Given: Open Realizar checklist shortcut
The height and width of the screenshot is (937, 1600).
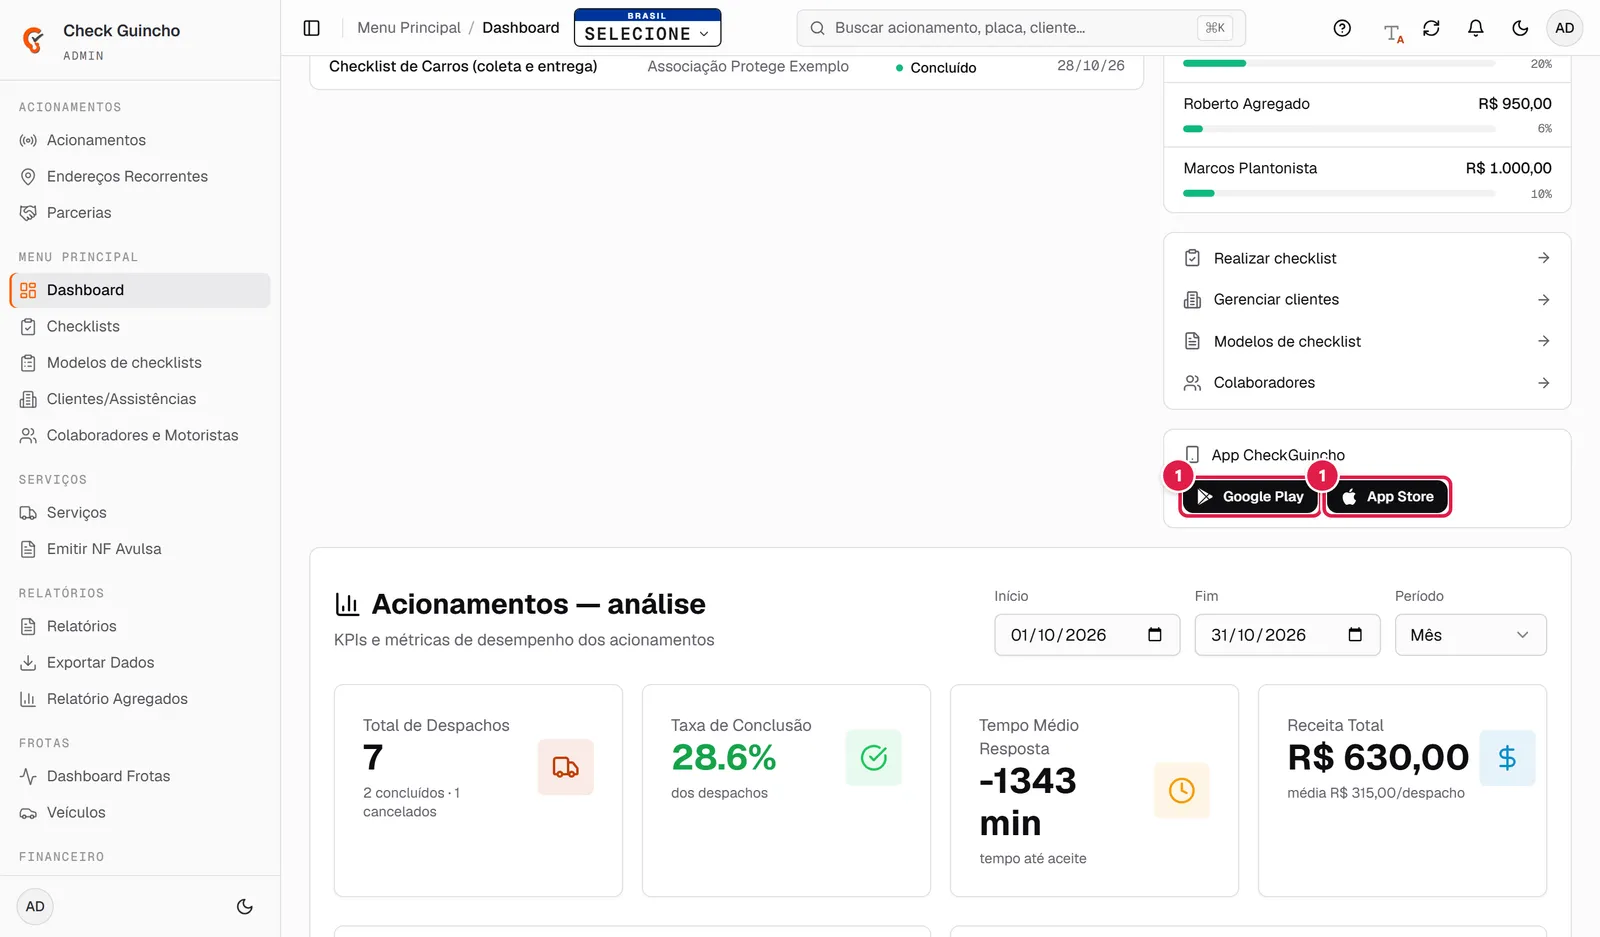Looking at the screenshot, I should pos(1367,259).
